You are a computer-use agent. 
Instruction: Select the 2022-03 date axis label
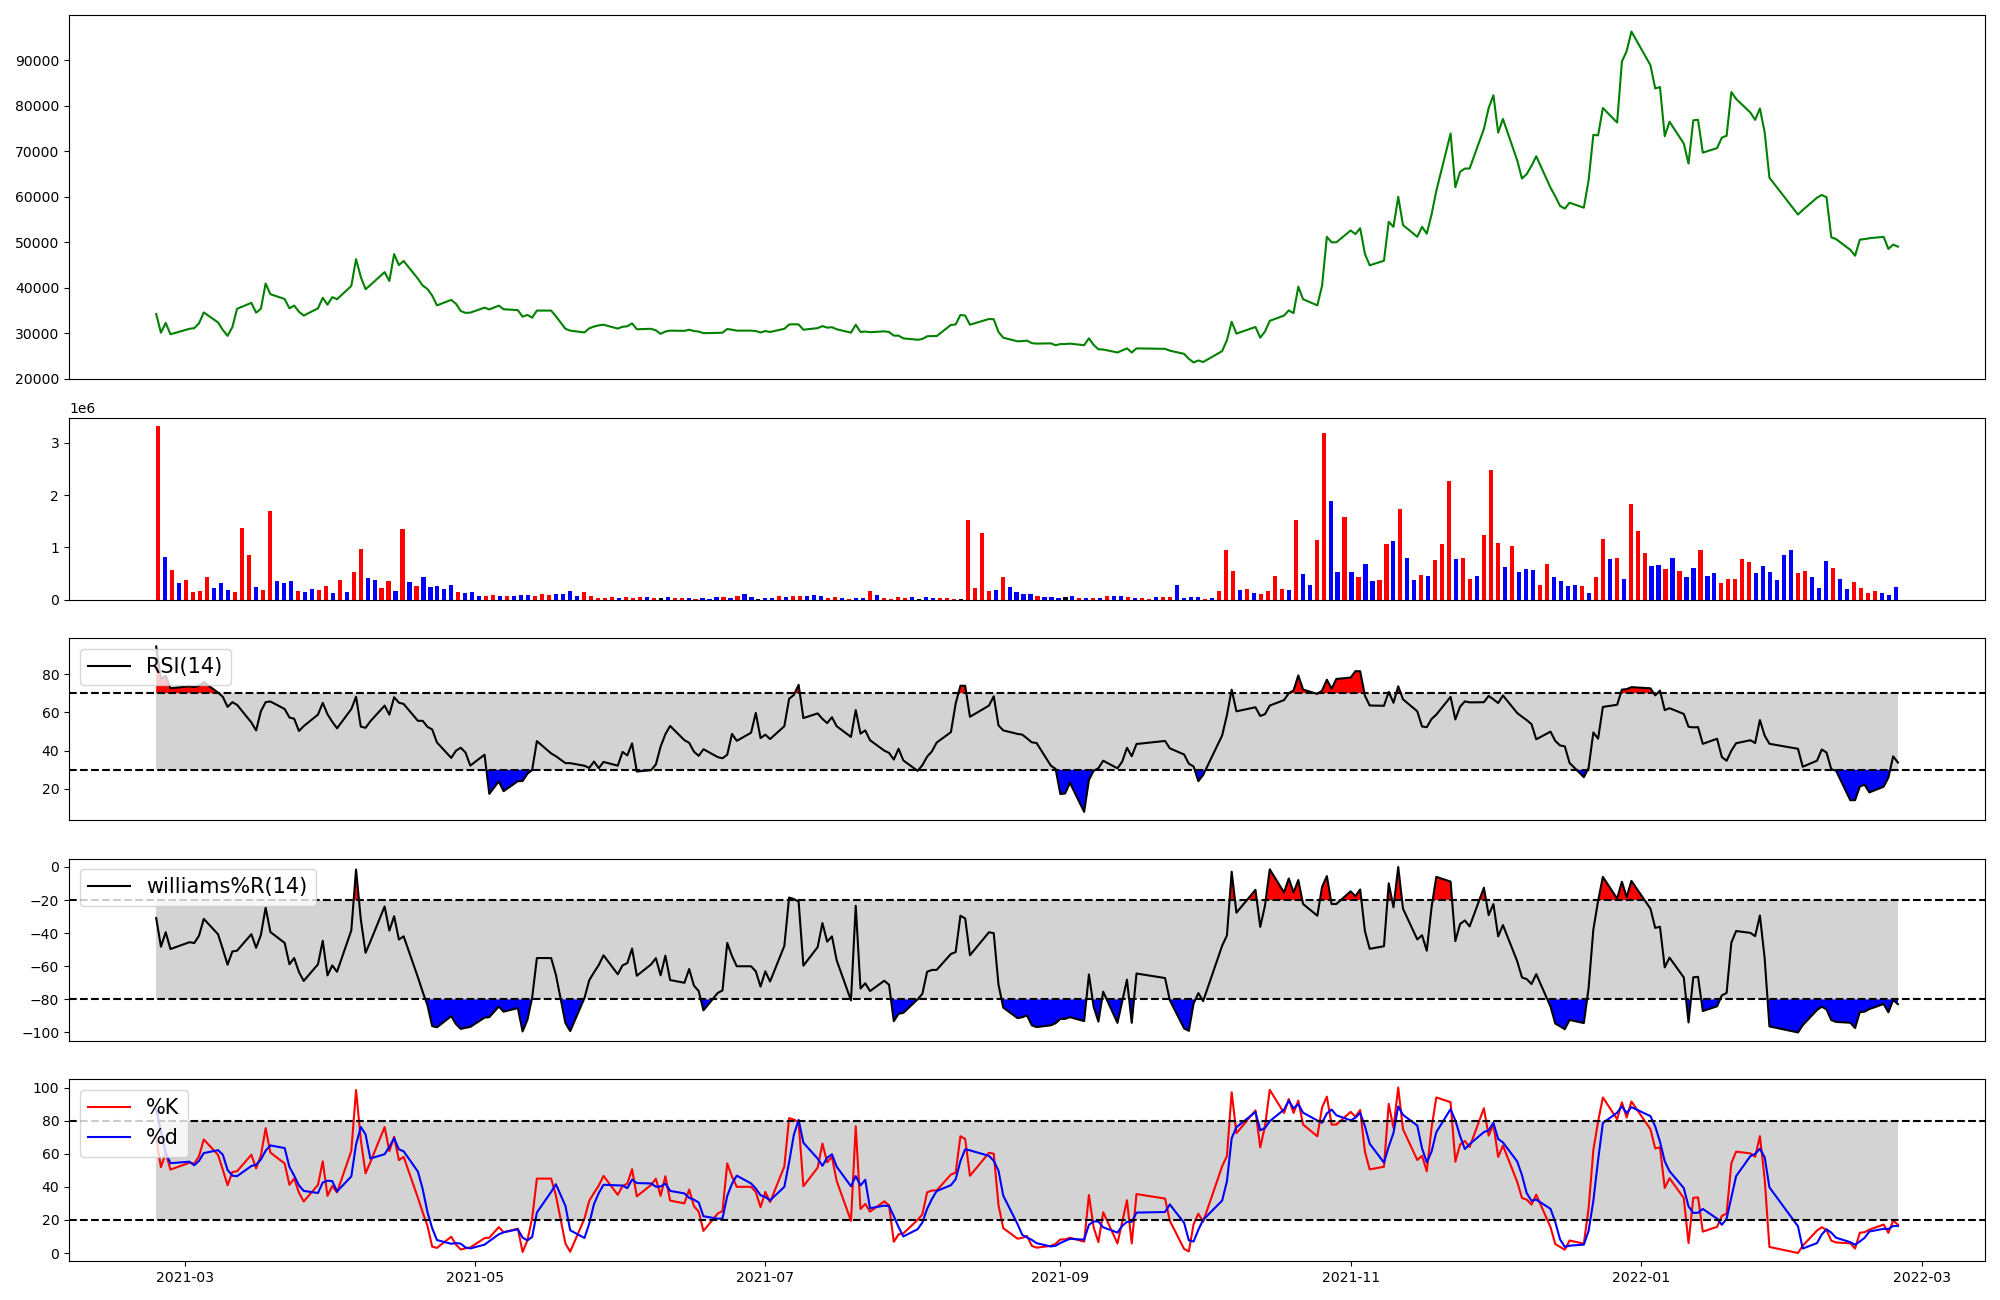click(1922, 1276)
